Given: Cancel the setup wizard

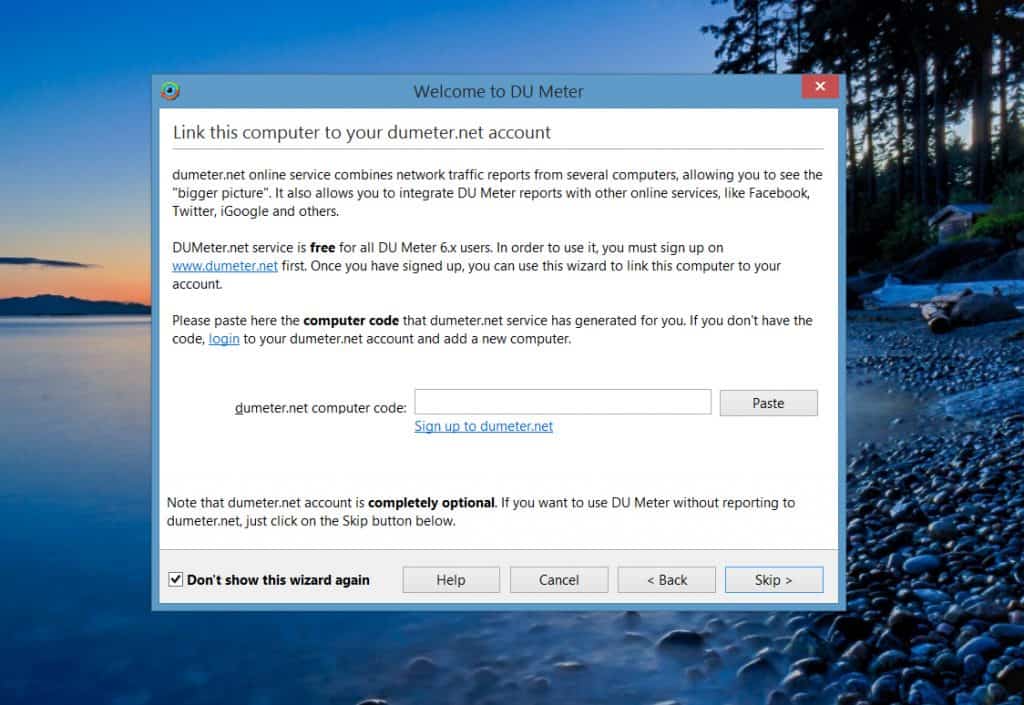Looking at the screenshot, I should coord(559,580).
